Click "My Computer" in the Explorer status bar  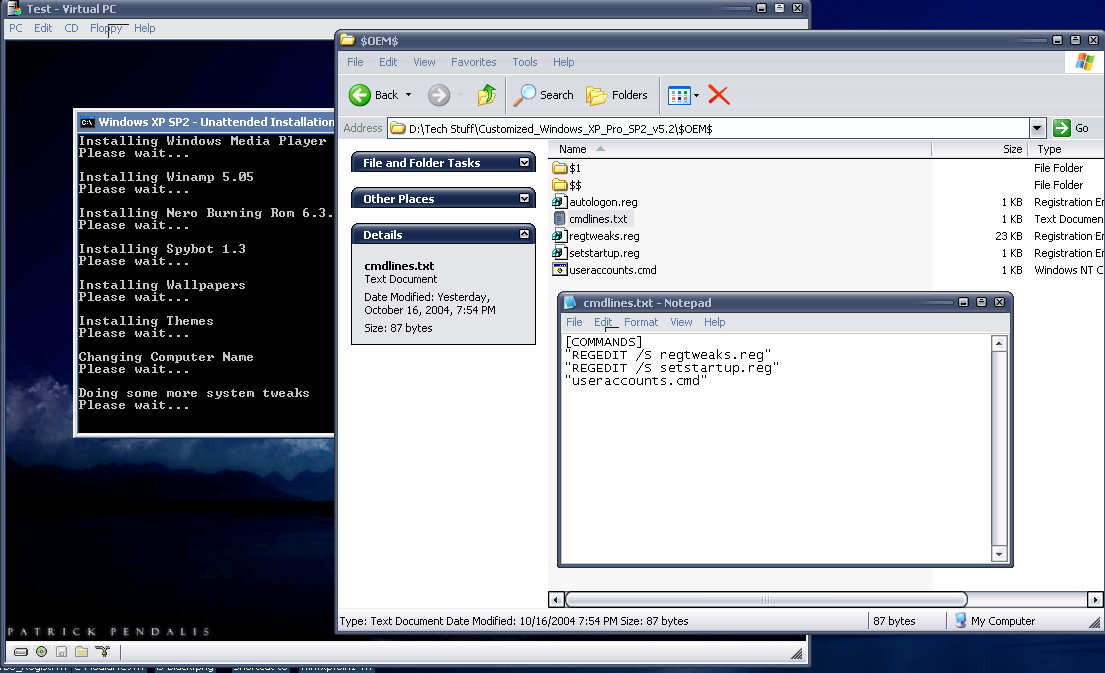click(1003, 621)
